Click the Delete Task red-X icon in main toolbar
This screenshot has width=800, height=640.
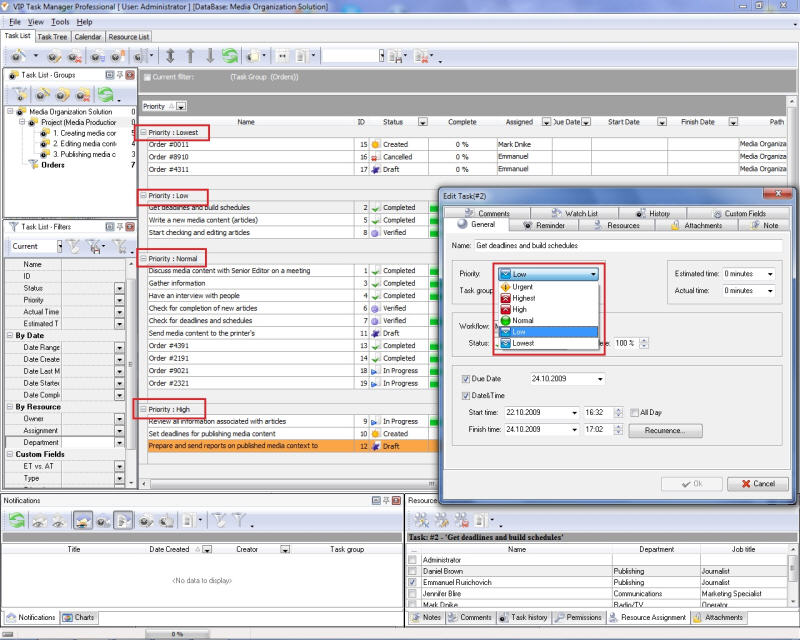point(74,56)
